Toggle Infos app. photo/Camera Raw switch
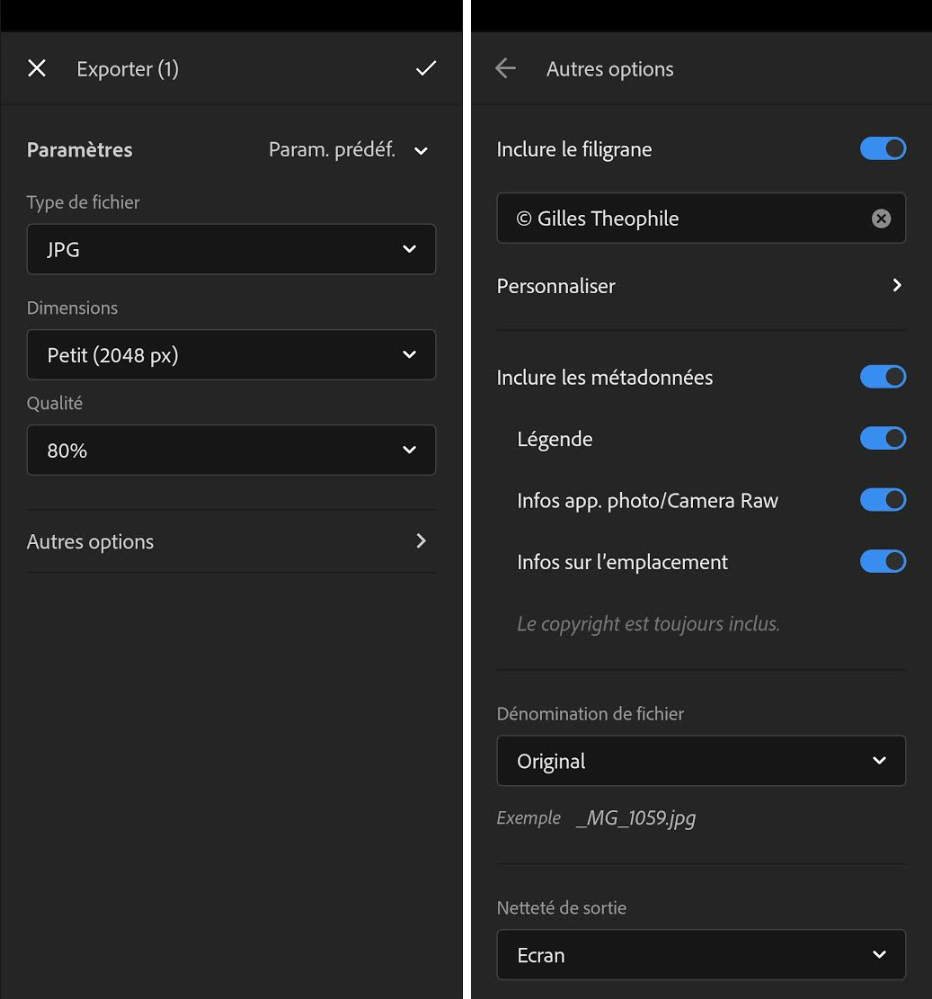This screenshot has height=999, width=932. 883,500
